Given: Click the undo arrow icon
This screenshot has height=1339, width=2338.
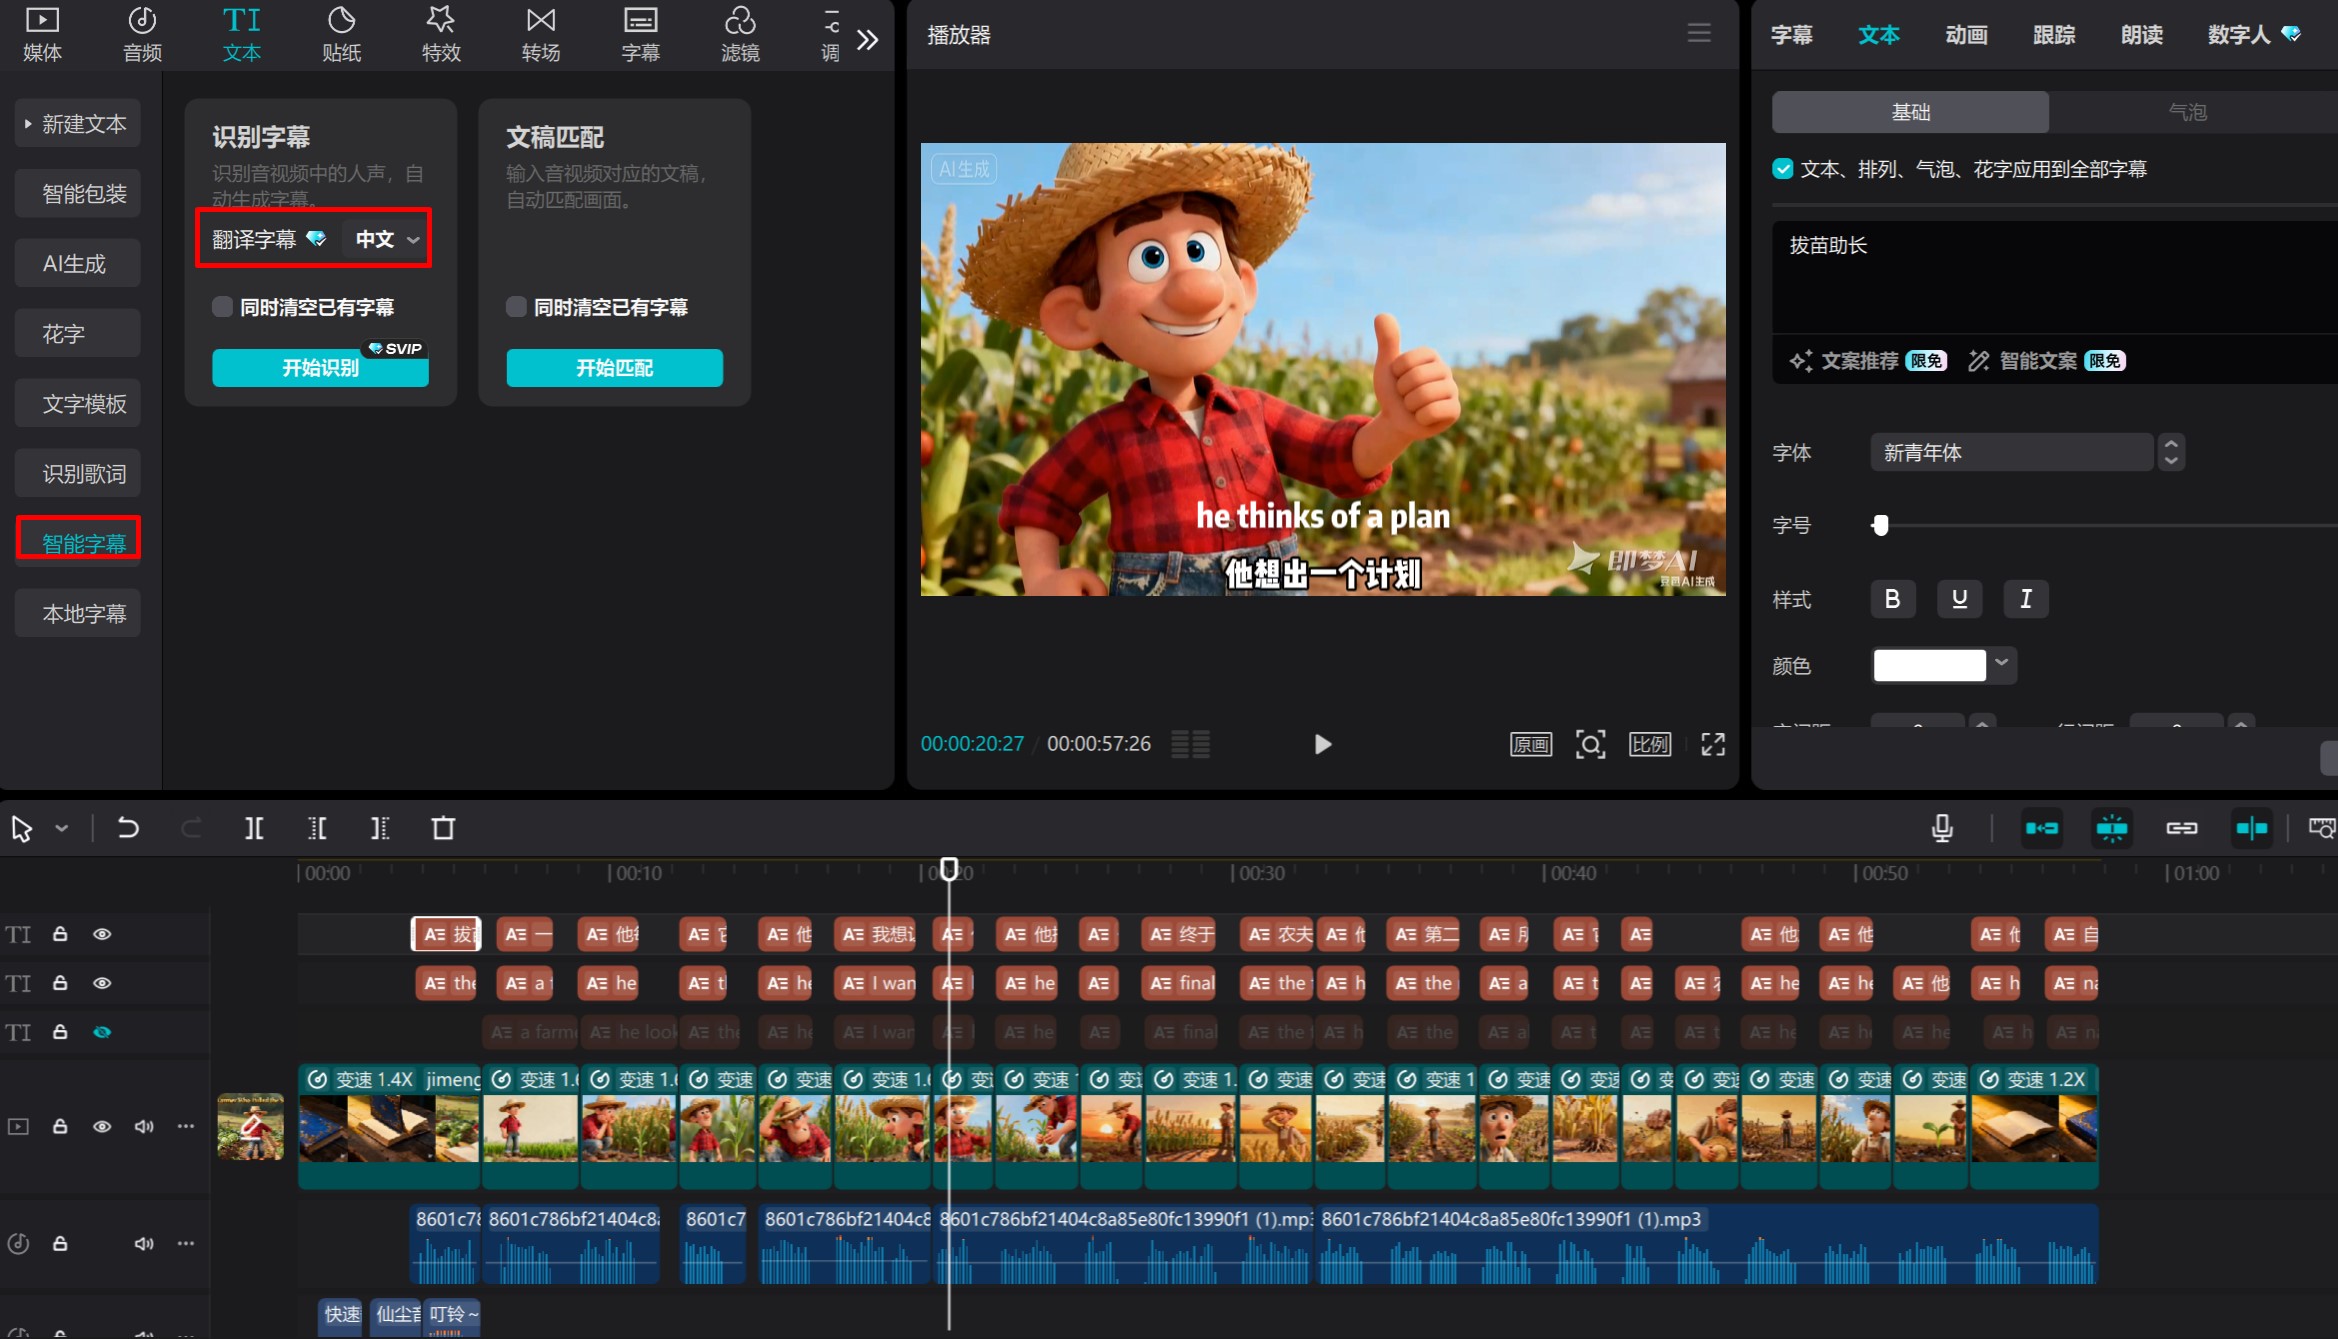Looking at the screenshot, I should (128, 828).
